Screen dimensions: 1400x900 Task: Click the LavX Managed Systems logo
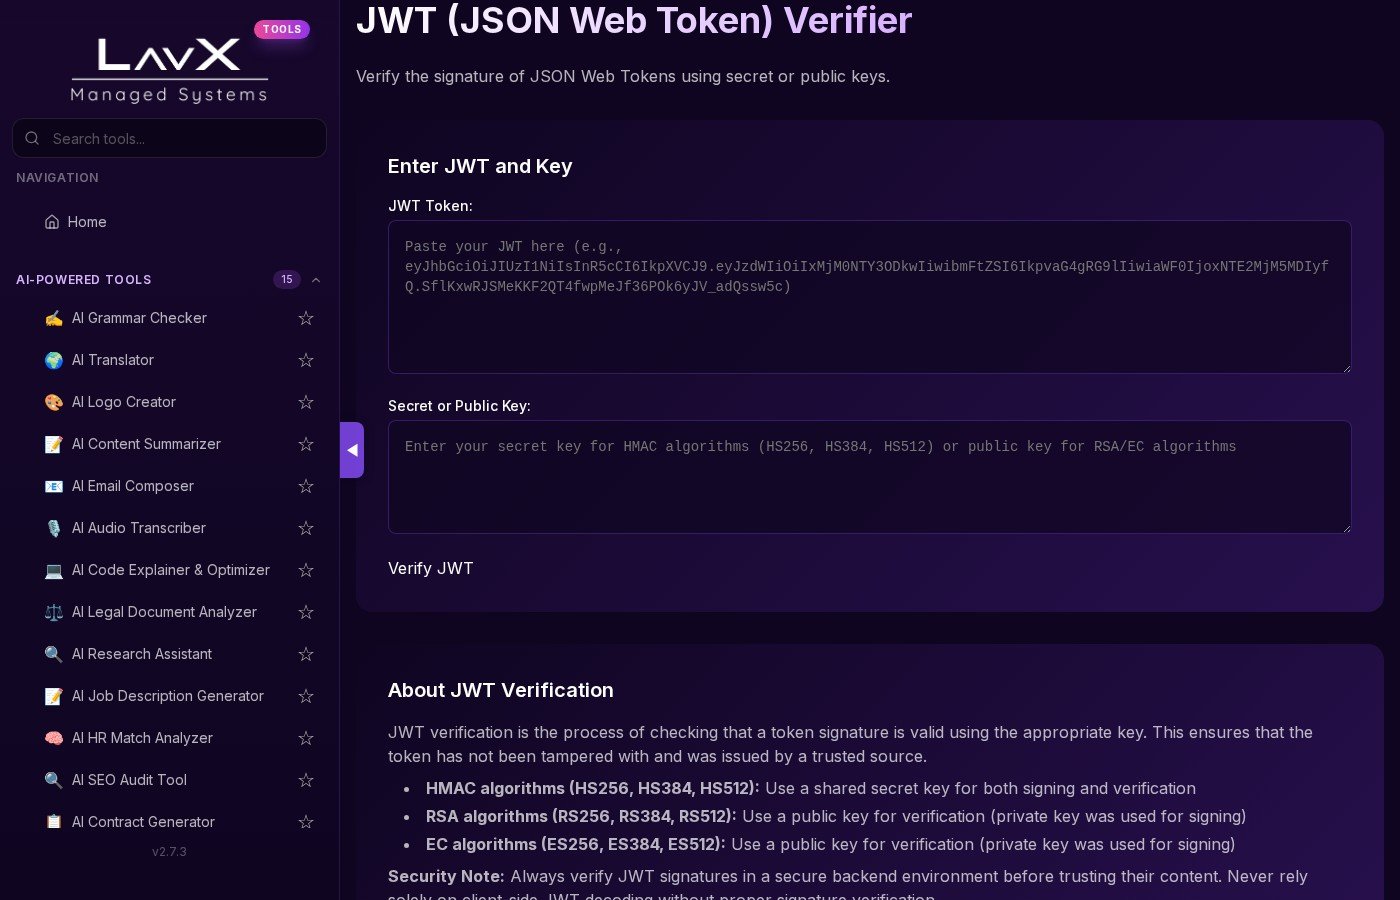tap(169, 68)
